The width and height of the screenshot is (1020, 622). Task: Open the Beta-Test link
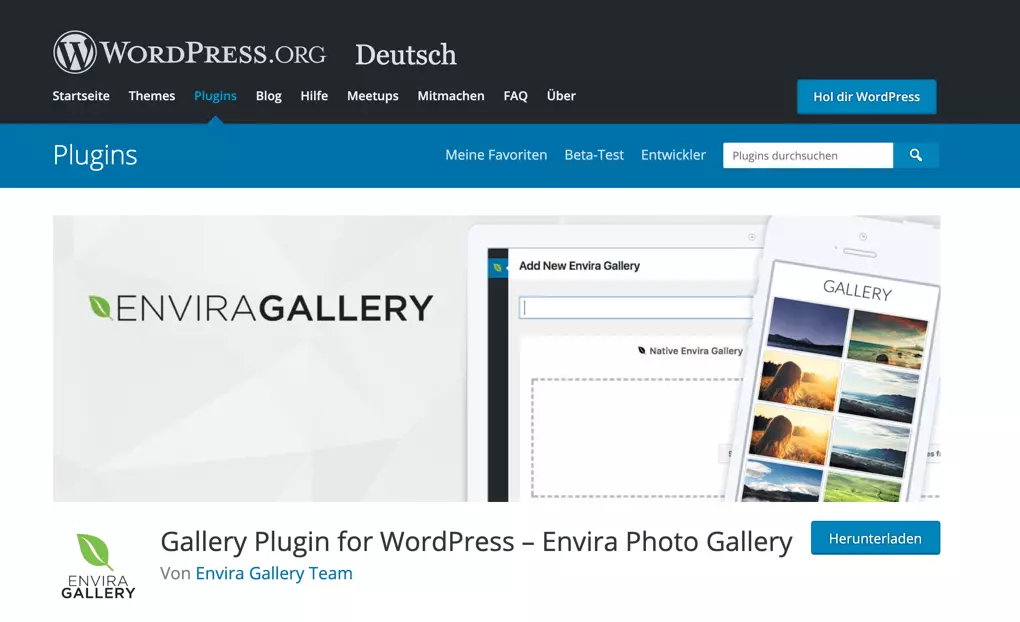click(x=594, y=155)
